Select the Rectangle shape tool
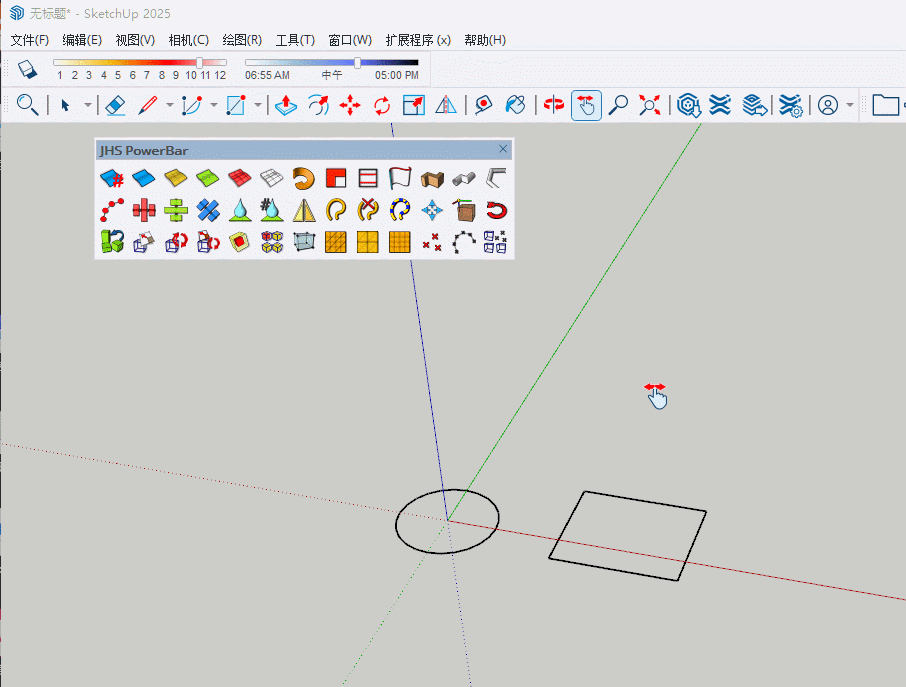 236,105
